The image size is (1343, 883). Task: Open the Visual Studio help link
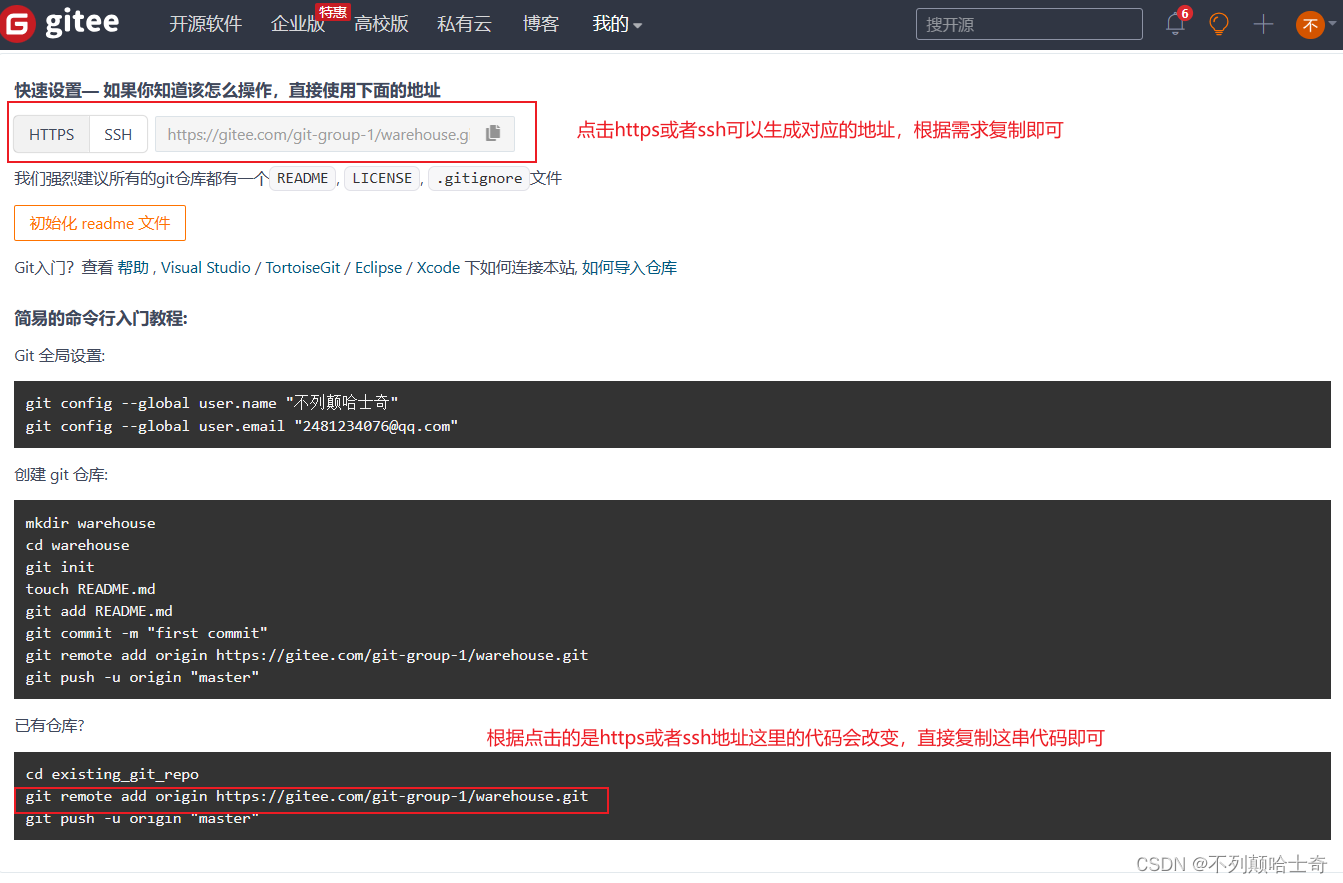206,268
